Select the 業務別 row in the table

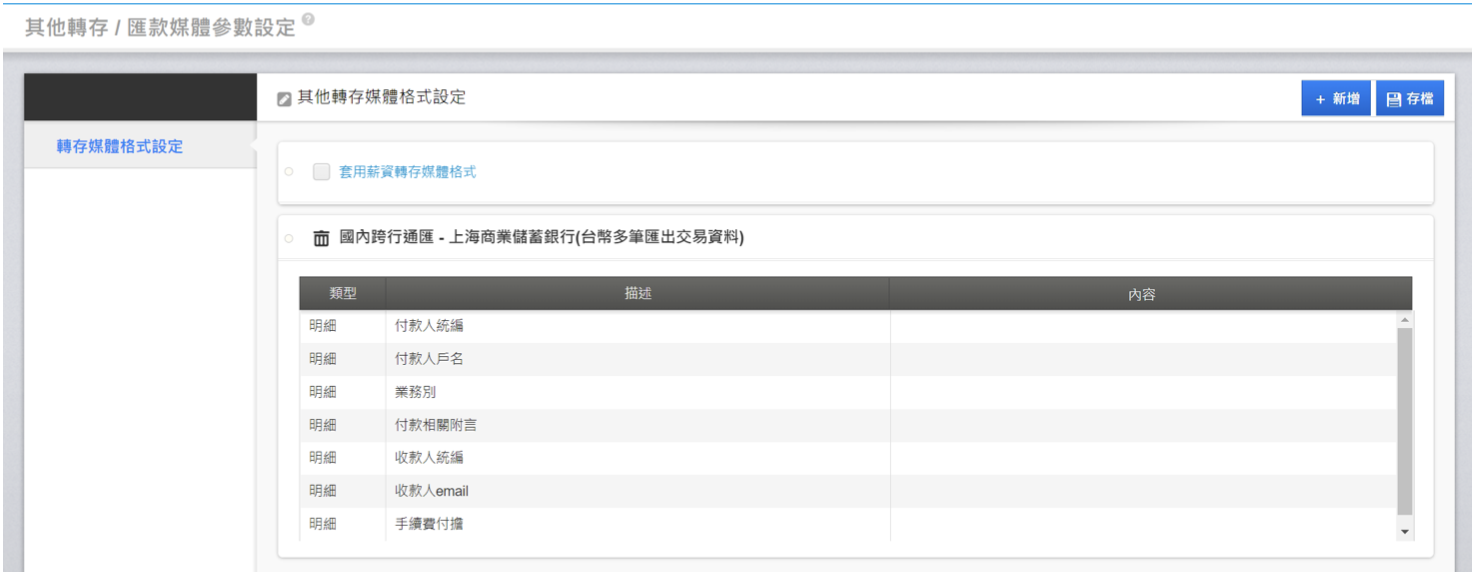pos(415,392)
